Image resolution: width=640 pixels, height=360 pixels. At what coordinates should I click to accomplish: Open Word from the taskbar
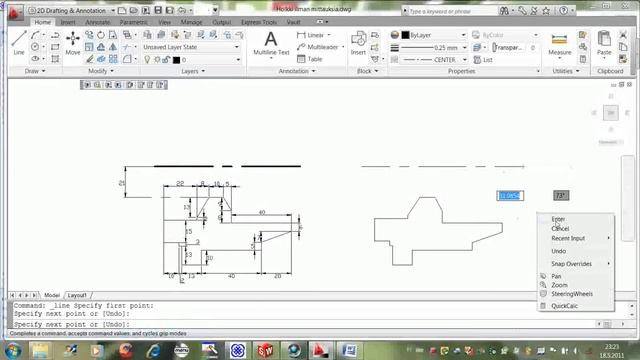[x=349, y=350]
